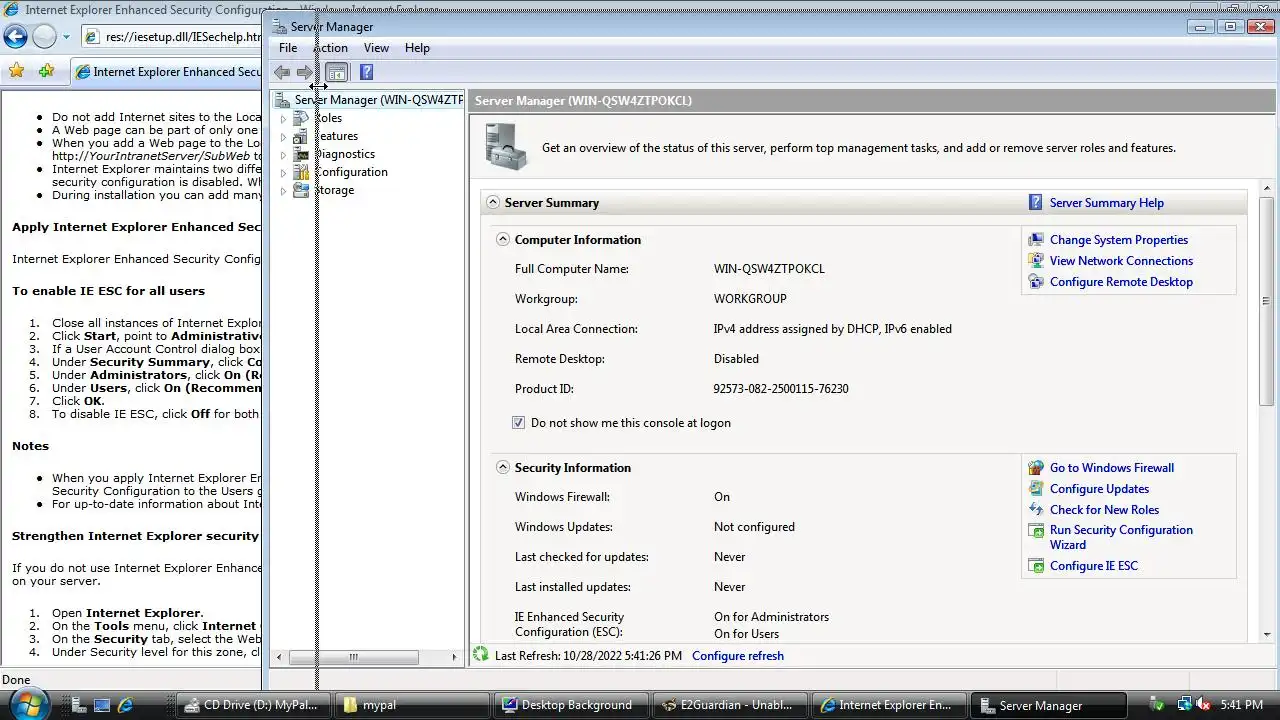Open the File menu in Server Manager
This screenshot has width=1280, height=720.
coord(288,48)
